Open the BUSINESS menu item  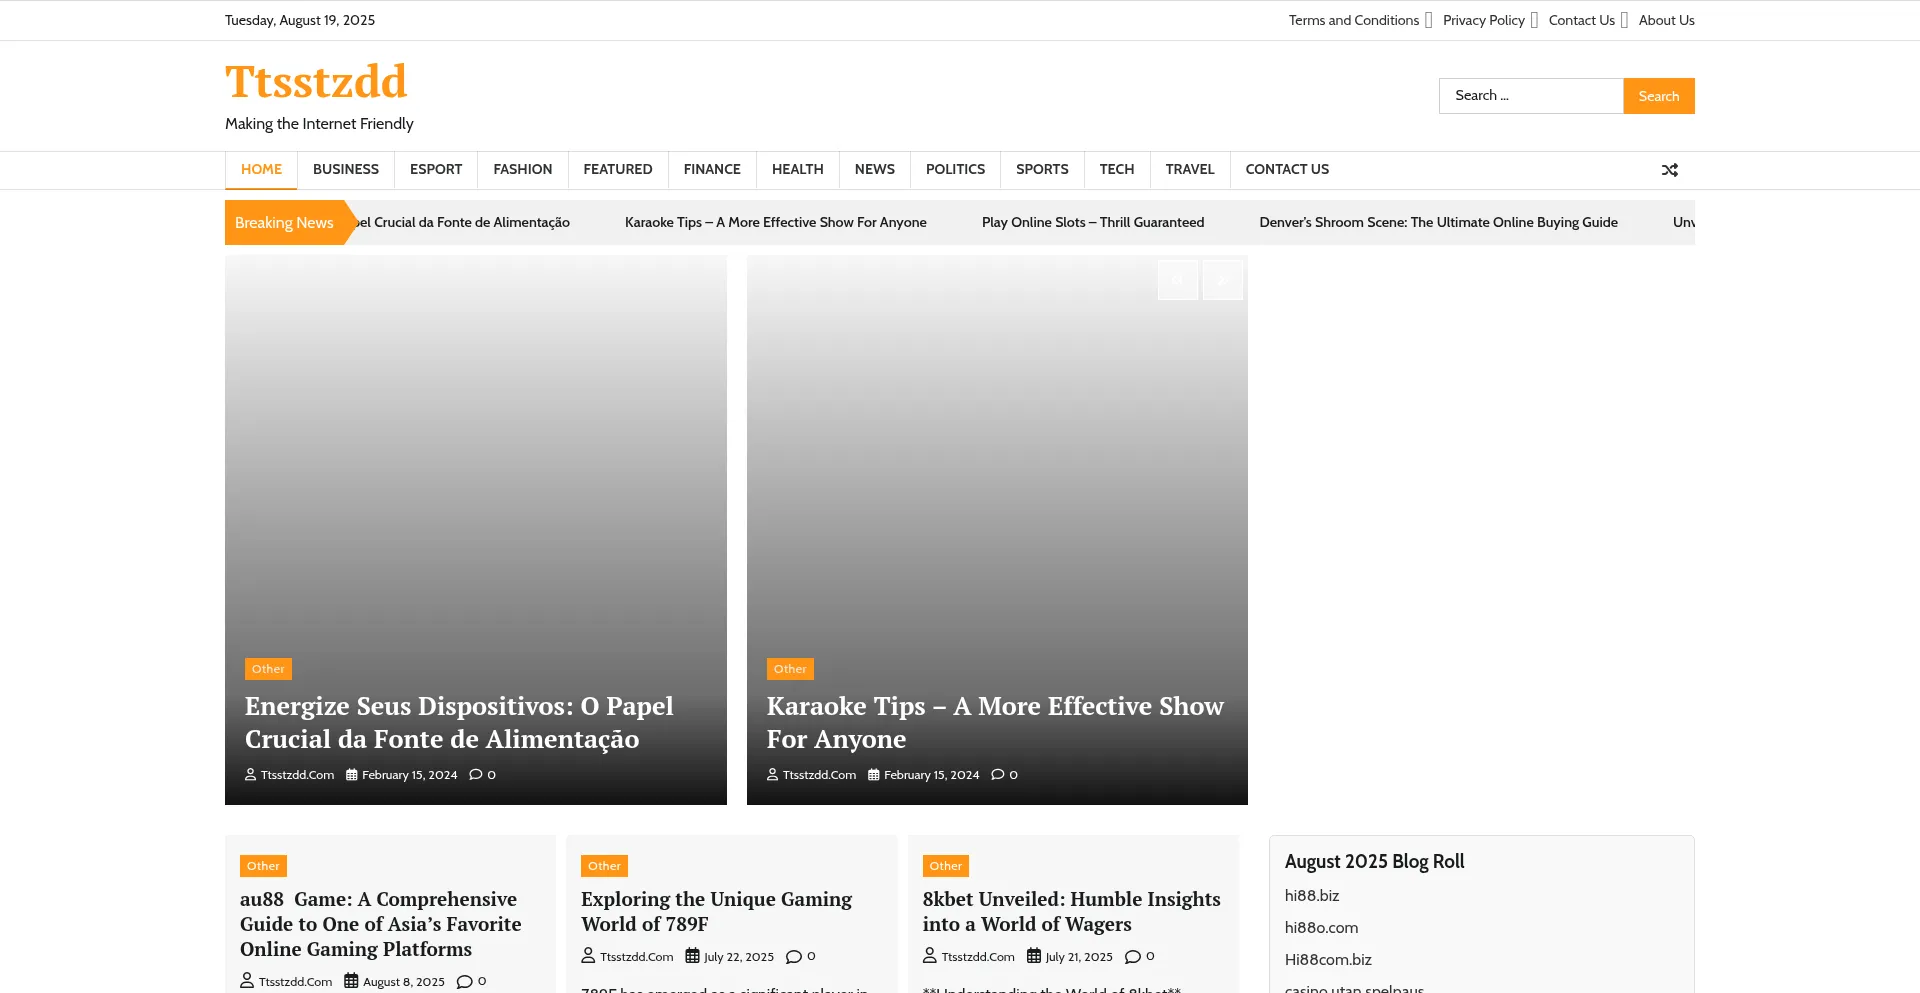(x=346, y=169)
